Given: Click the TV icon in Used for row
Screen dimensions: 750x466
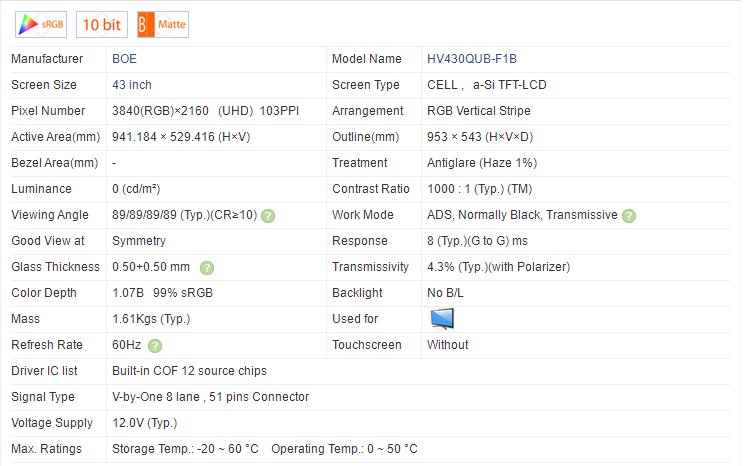Looking at the screenshot, I should pos(441,319).
